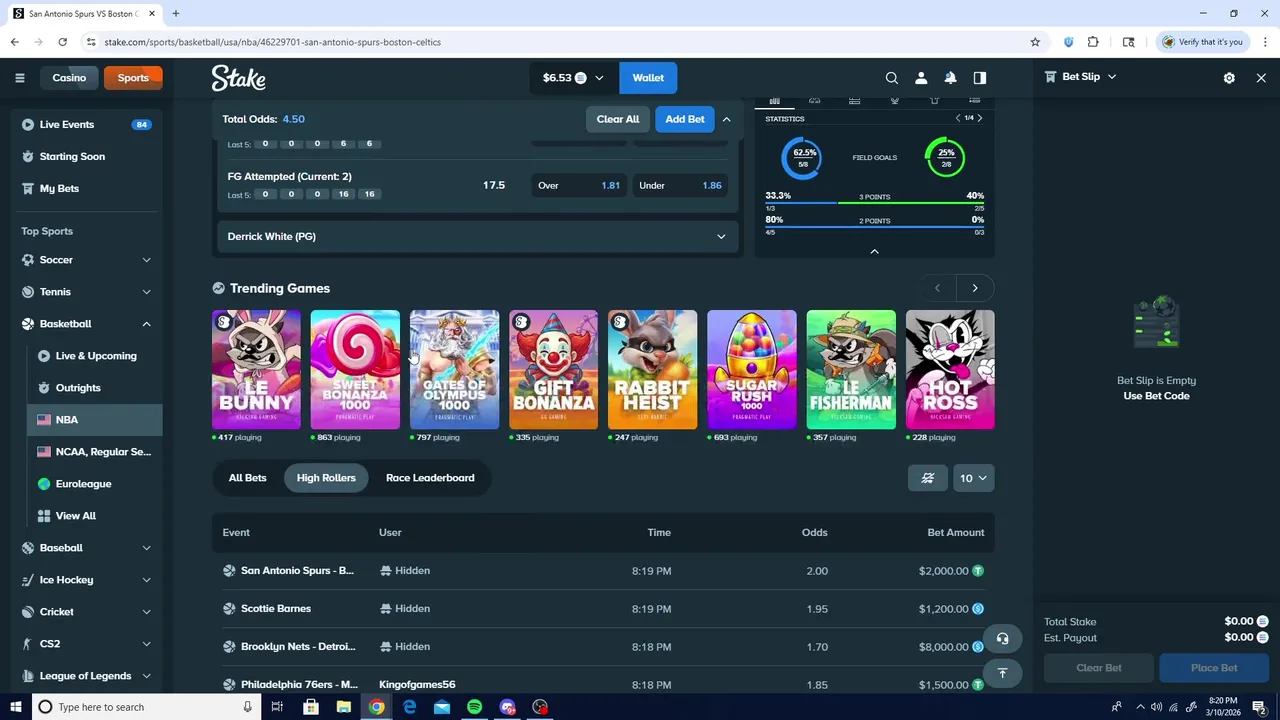The image size is (1280, 720).
Task: Click Use Bet Code link
Action: click(1156, 396)
